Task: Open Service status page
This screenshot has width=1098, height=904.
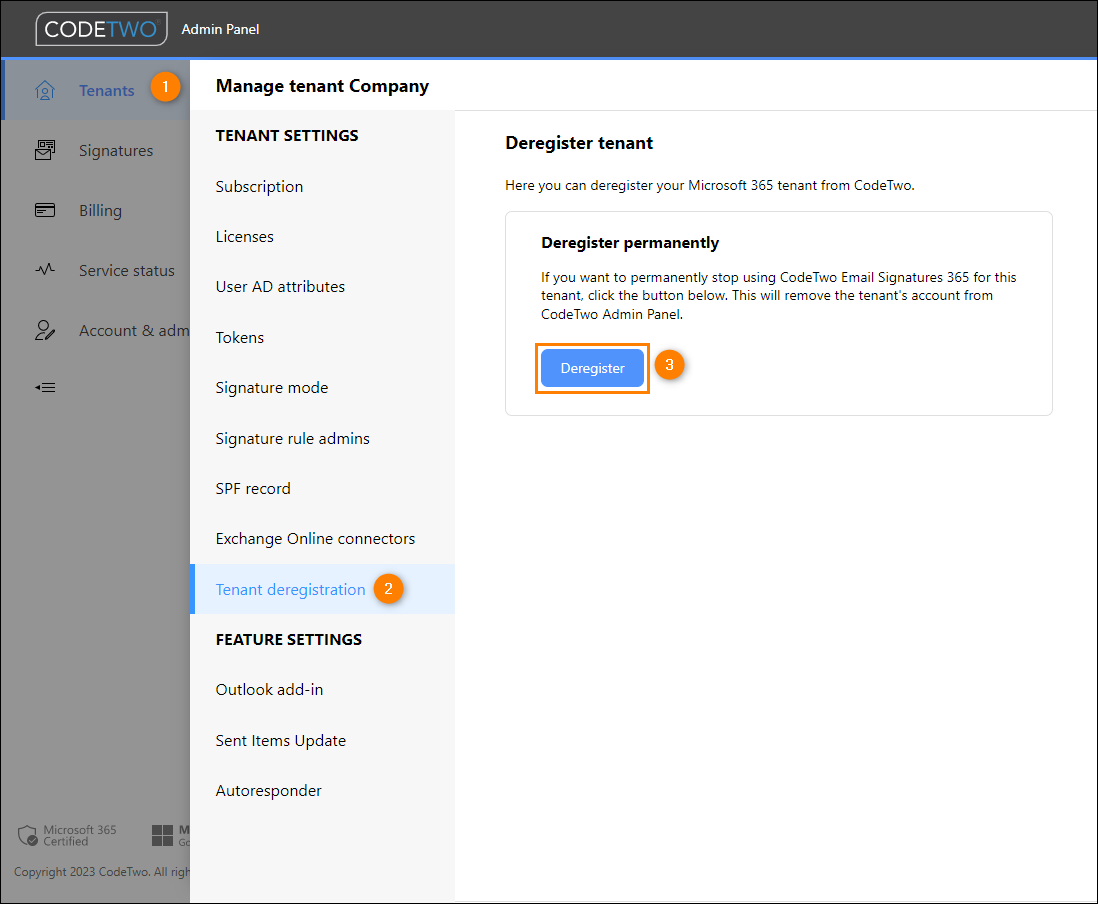Action: 95,270
